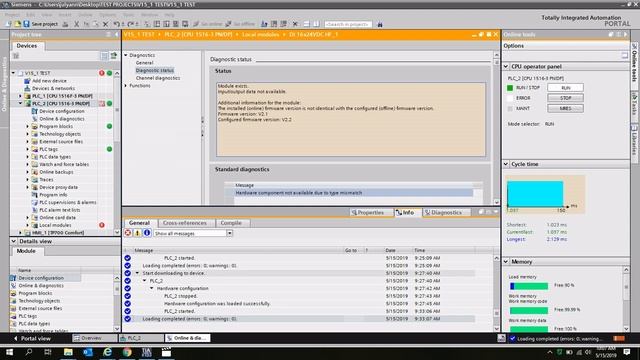Expand the Local modules node
Viewport: 640px width, 360px height.
click(x=28, y=225)
